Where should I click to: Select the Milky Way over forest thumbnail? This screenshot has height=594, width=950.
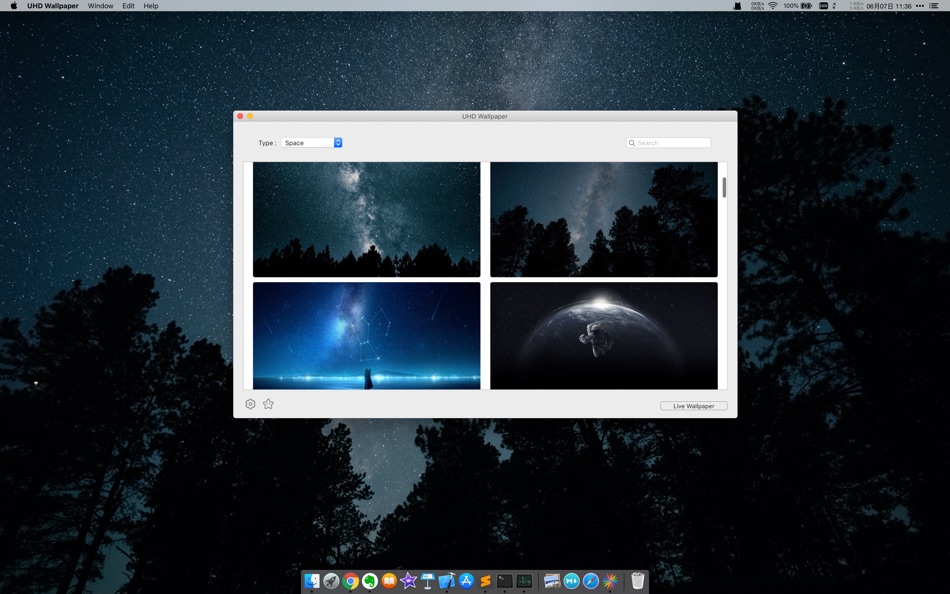click(367, 219)
